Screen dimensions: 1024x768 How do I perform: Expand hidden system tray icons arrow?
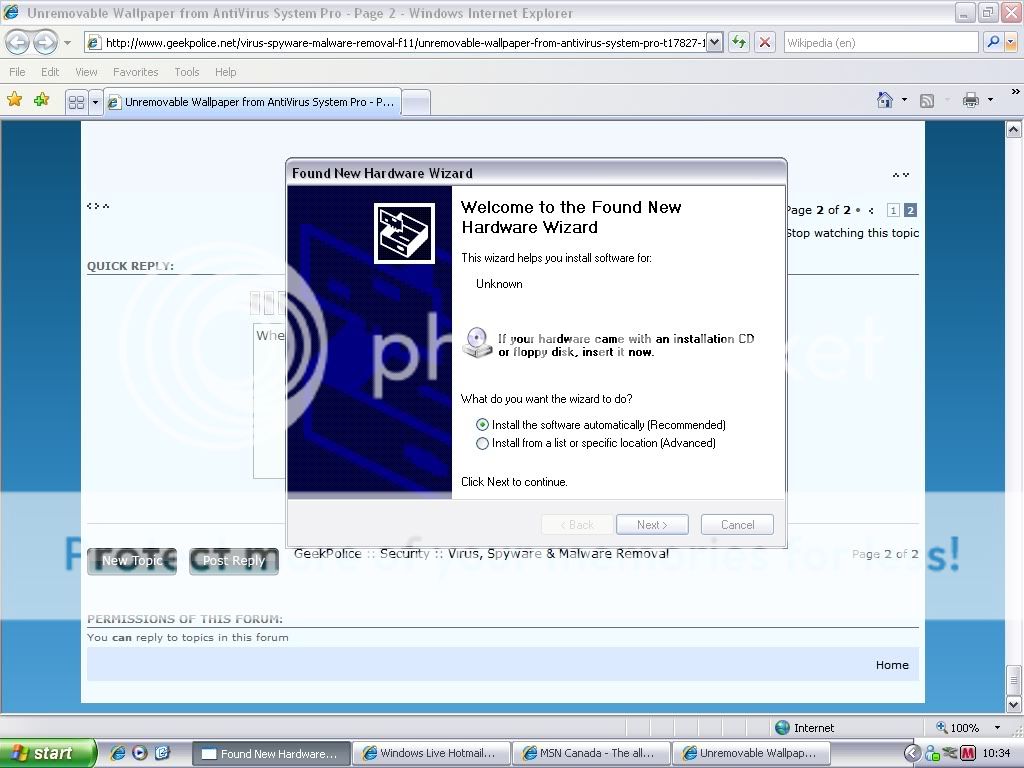coord(912,754)
